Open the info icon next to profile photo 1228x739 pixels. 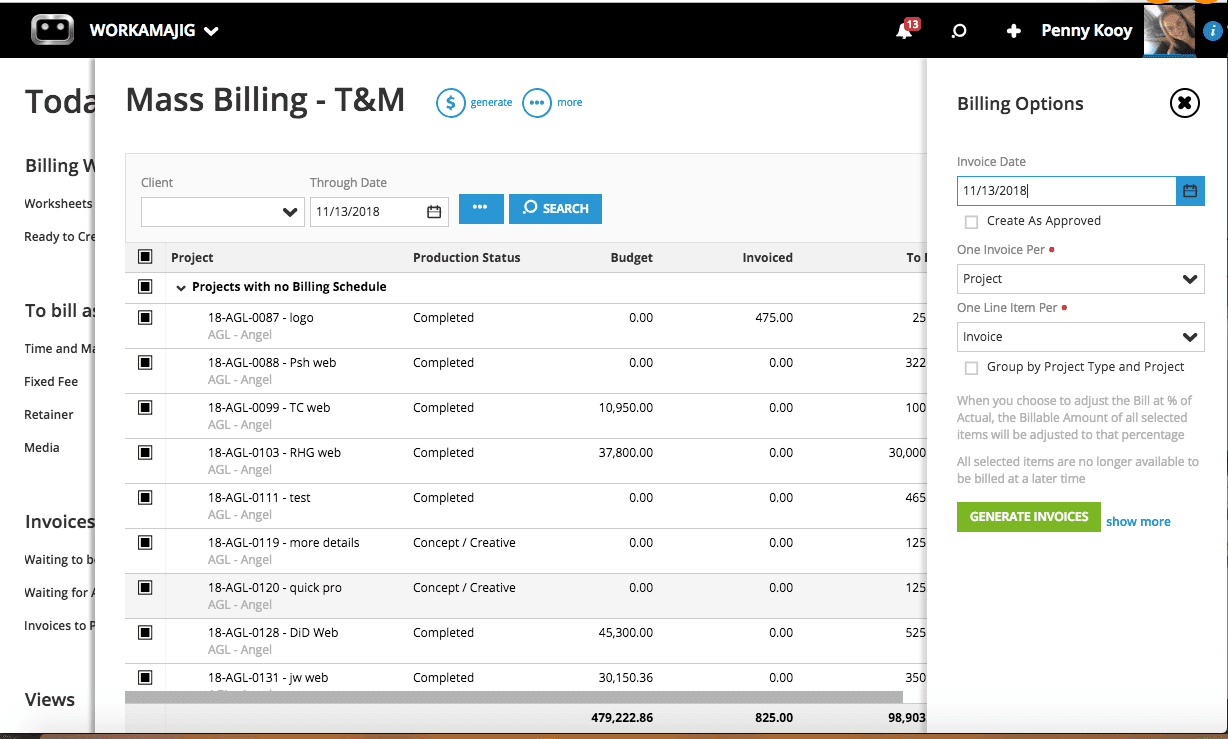[x=1213, y=32]
